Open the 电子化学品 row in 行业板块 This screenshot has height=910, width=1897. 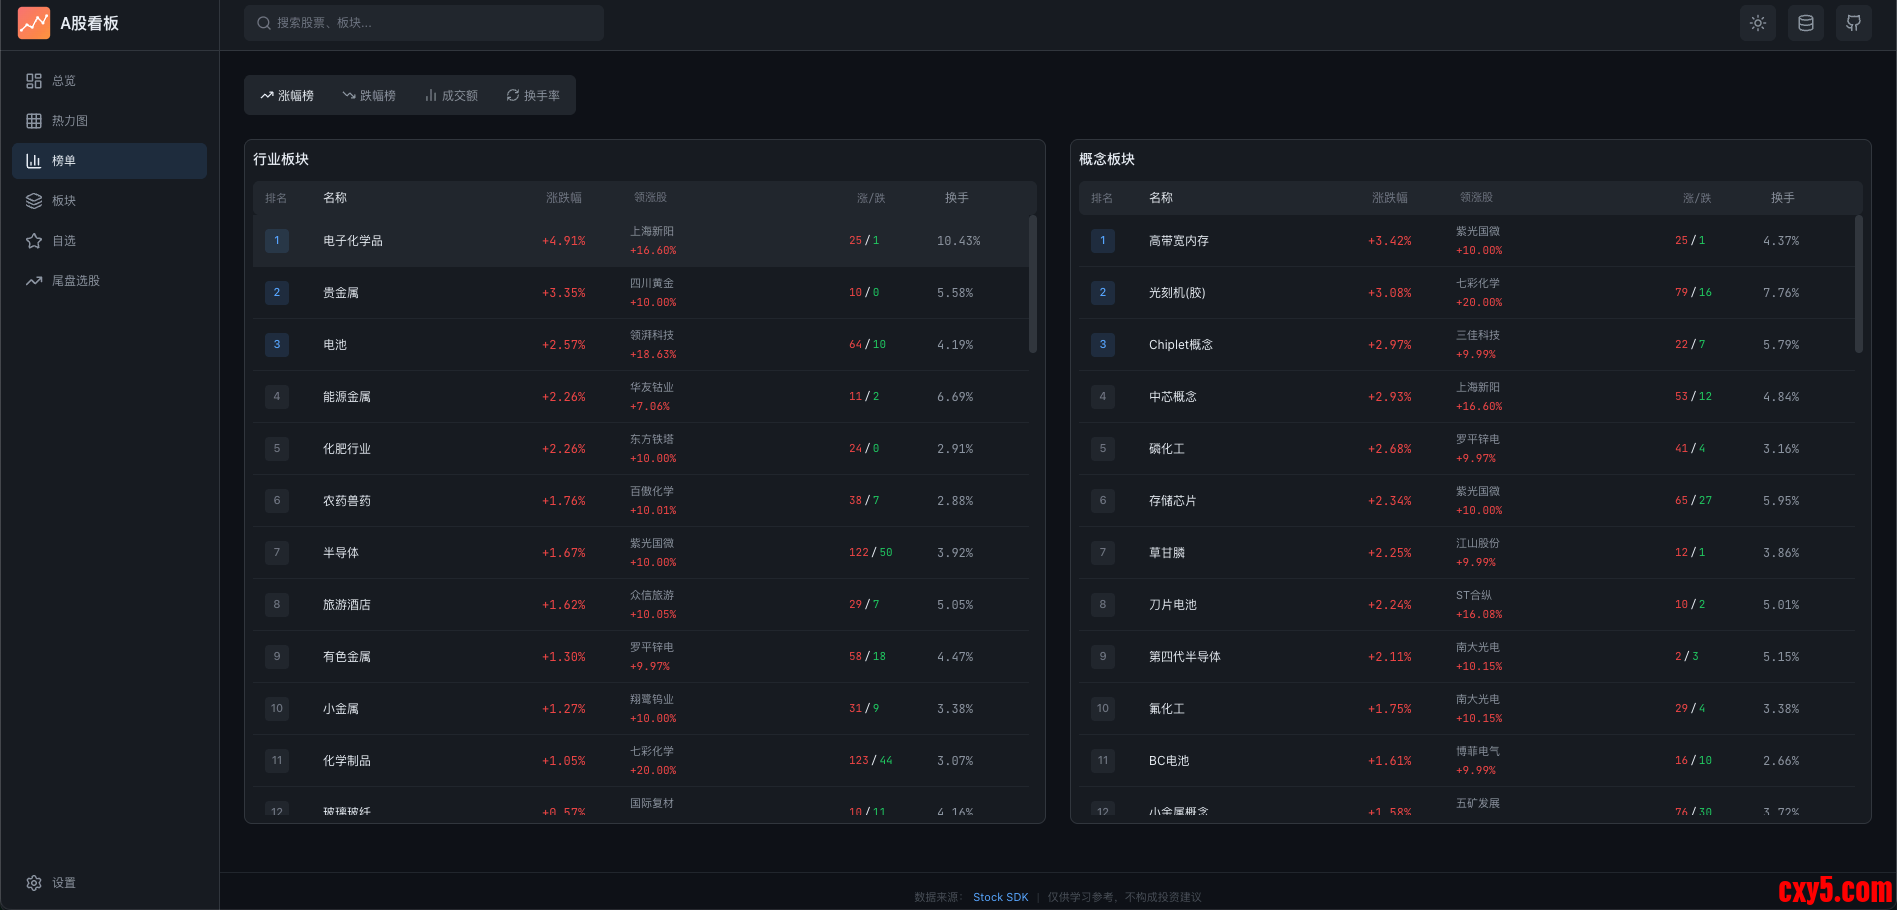tap(353, 241)
